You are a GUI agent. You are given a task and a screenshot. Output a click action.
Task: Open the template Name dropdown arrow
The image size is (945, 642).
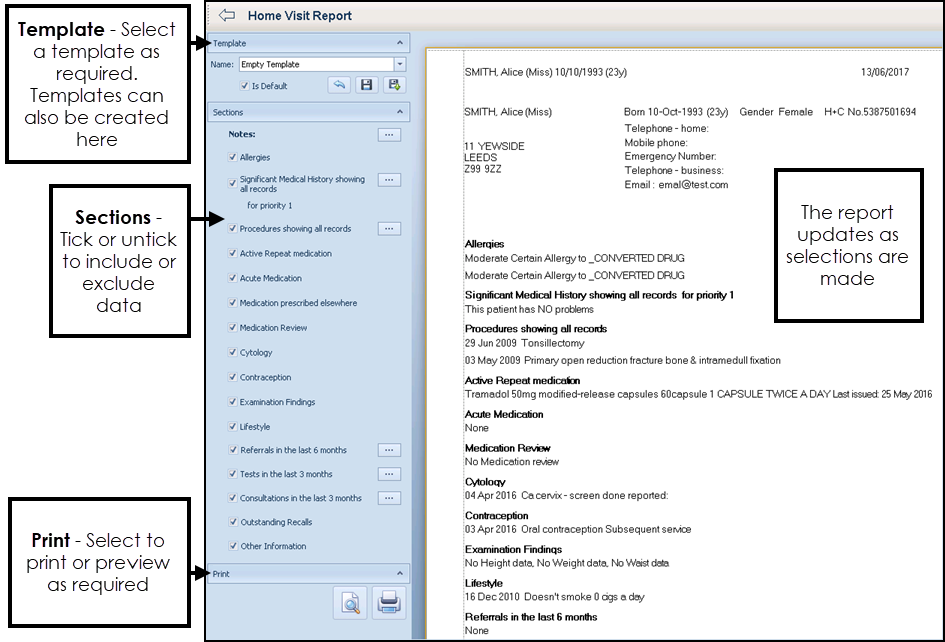[400, 65]
